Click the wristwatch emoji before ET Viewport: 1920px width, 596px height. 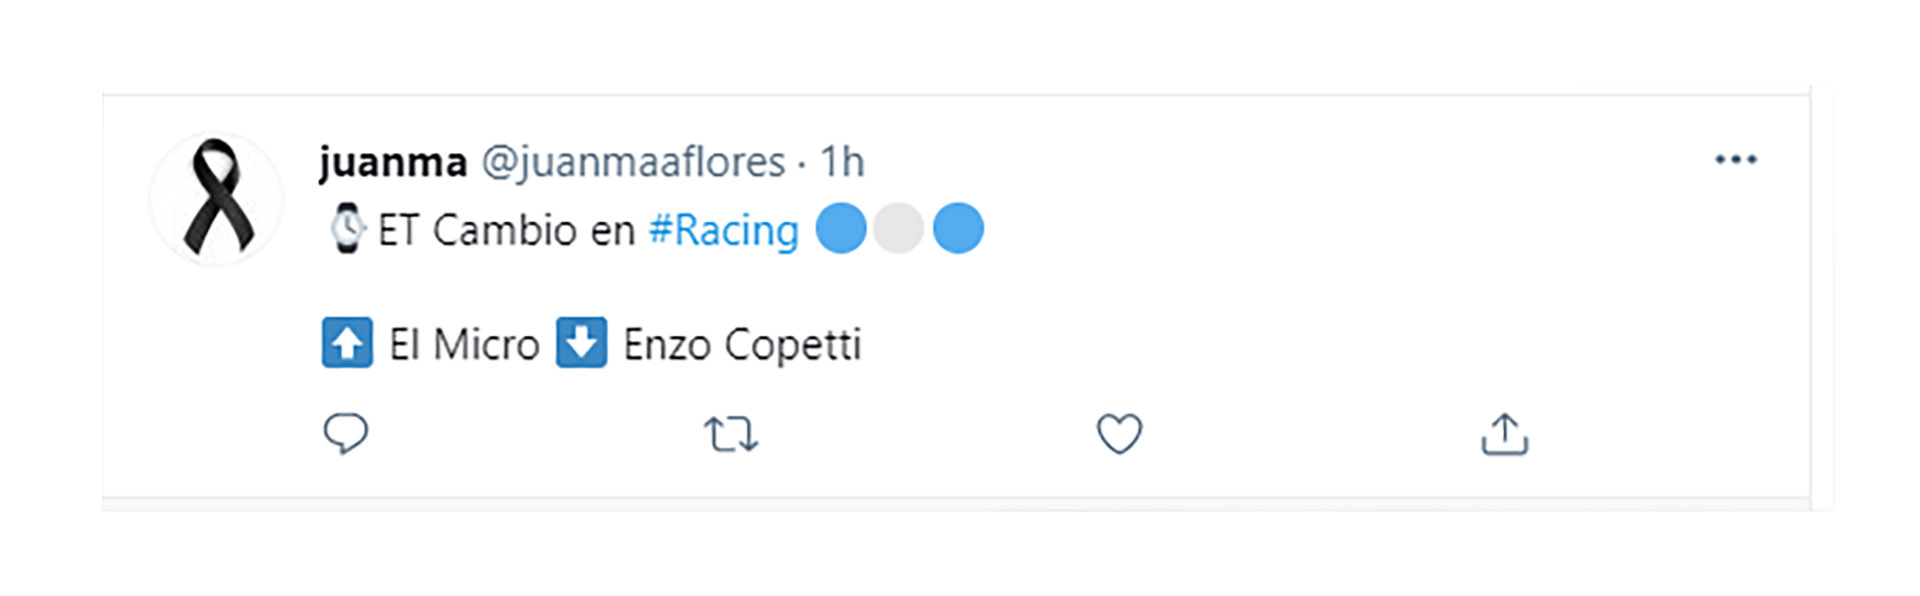point(347,229)
